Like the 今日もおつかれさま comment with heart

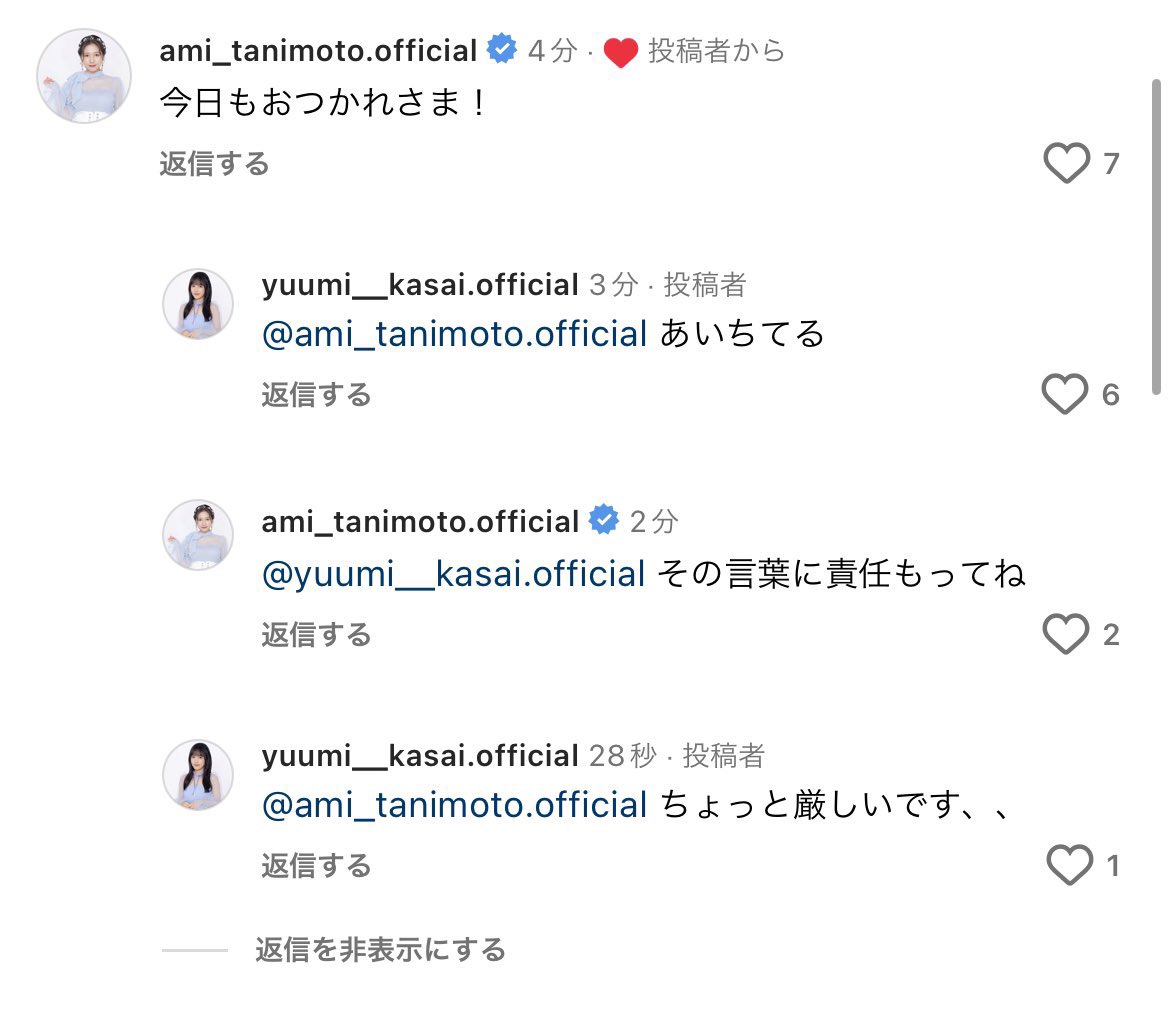pos(1066,163)
